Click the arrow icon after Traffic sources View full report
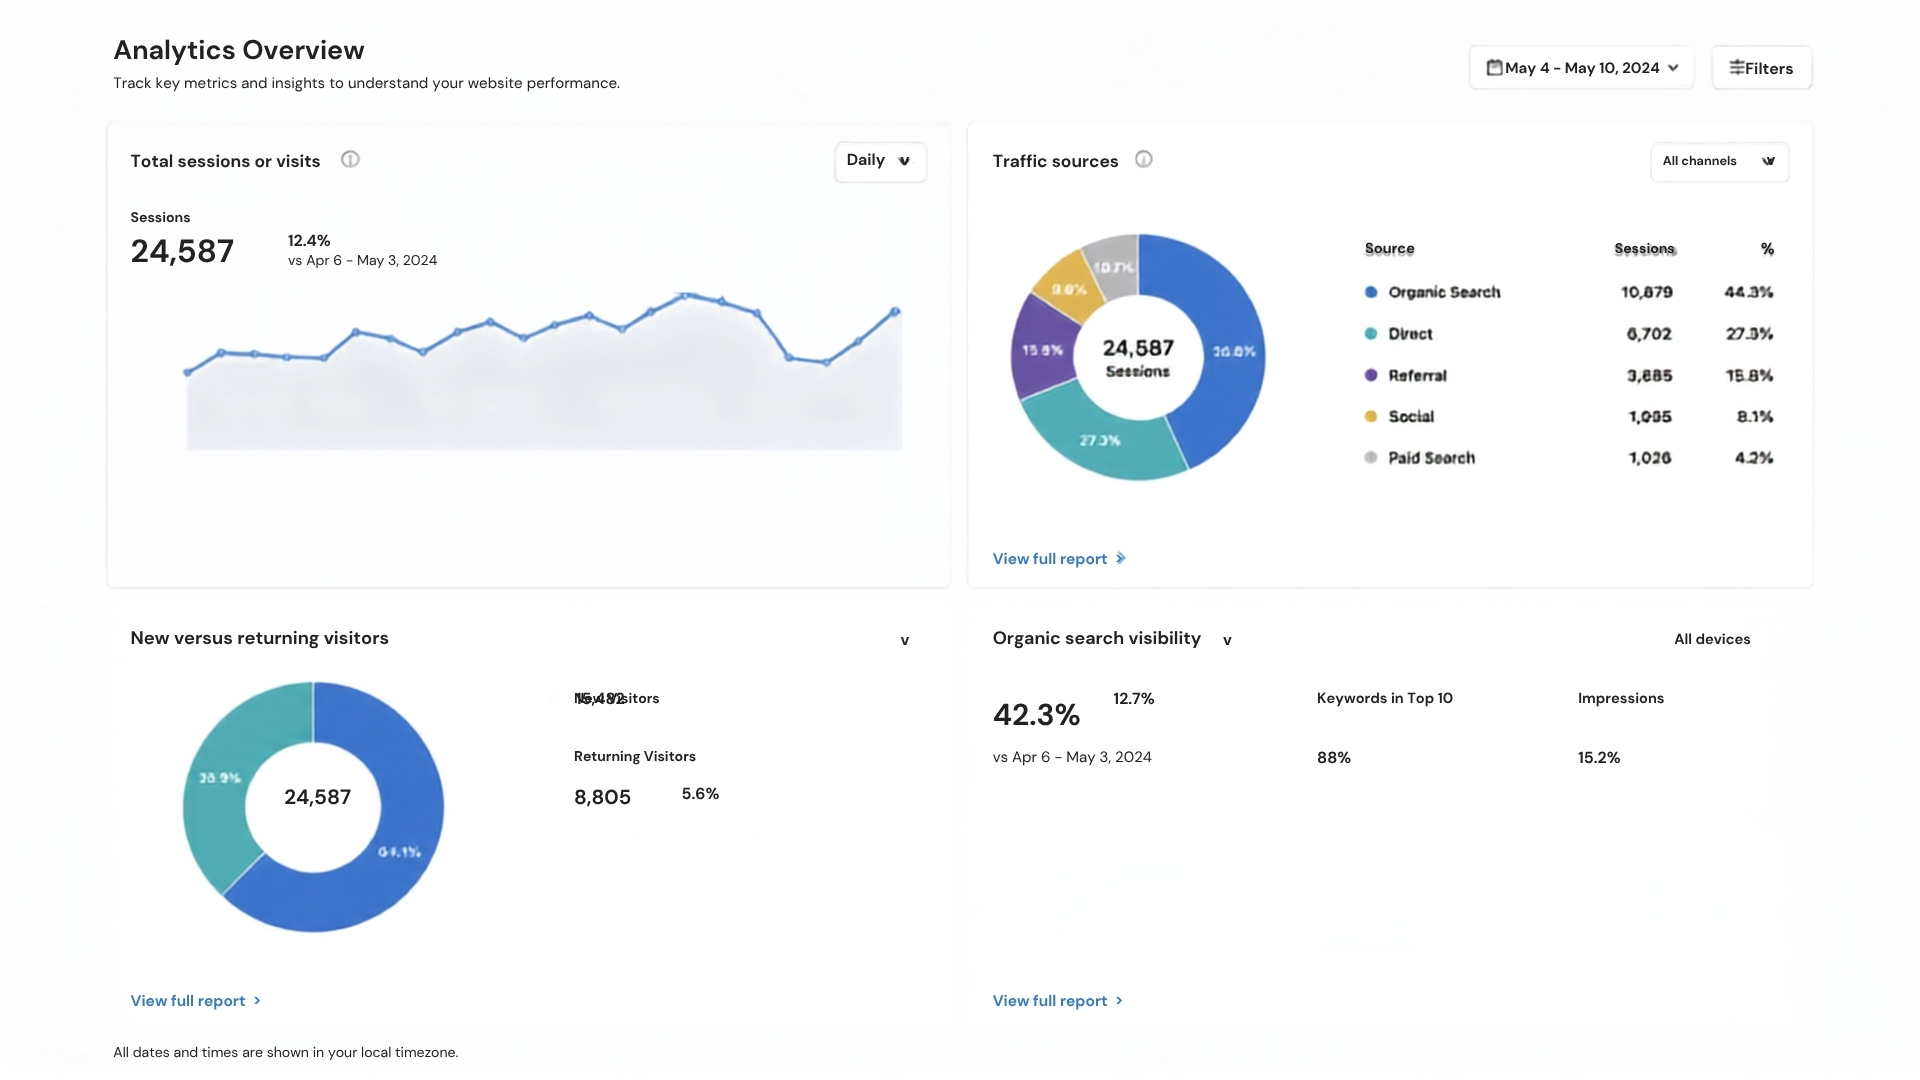This screenshot has height=1080, width=1920. coord(1120,559)
